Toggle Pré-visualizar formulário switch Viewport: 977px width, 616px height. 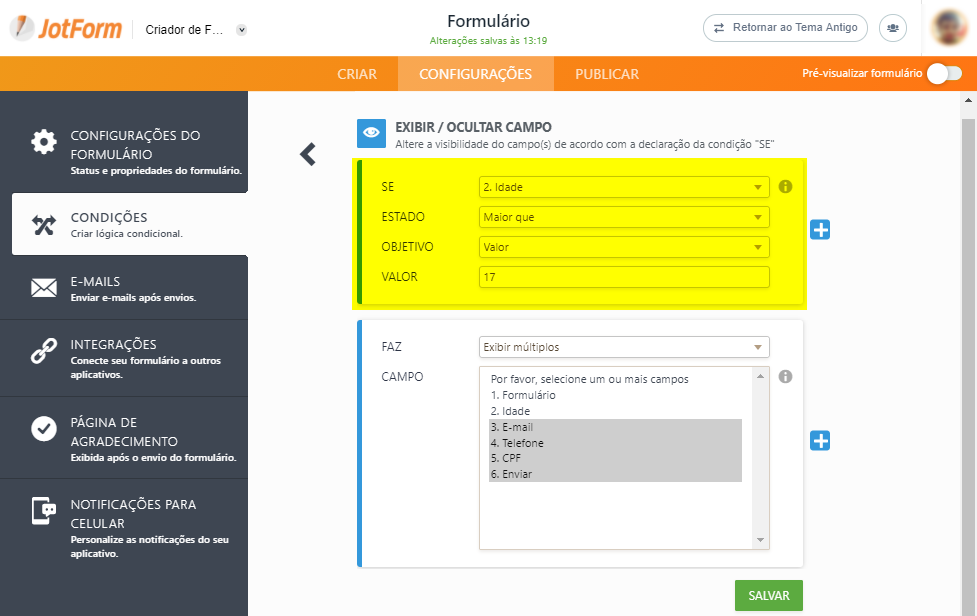(x=943, y=74)
